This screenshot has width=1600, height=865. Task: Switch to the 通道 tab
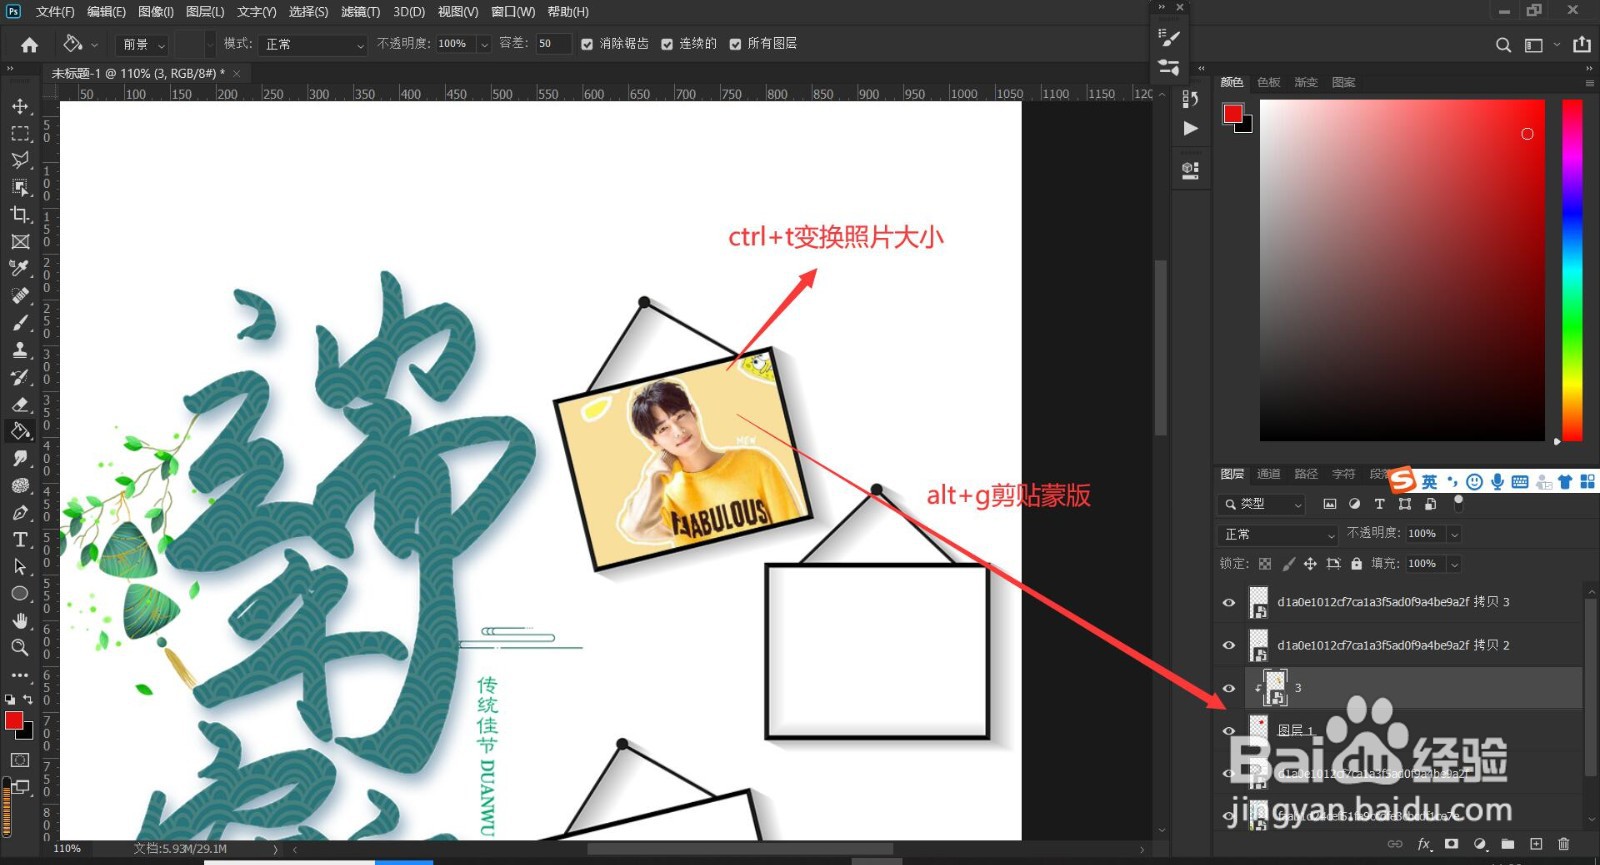point(1269,474)
